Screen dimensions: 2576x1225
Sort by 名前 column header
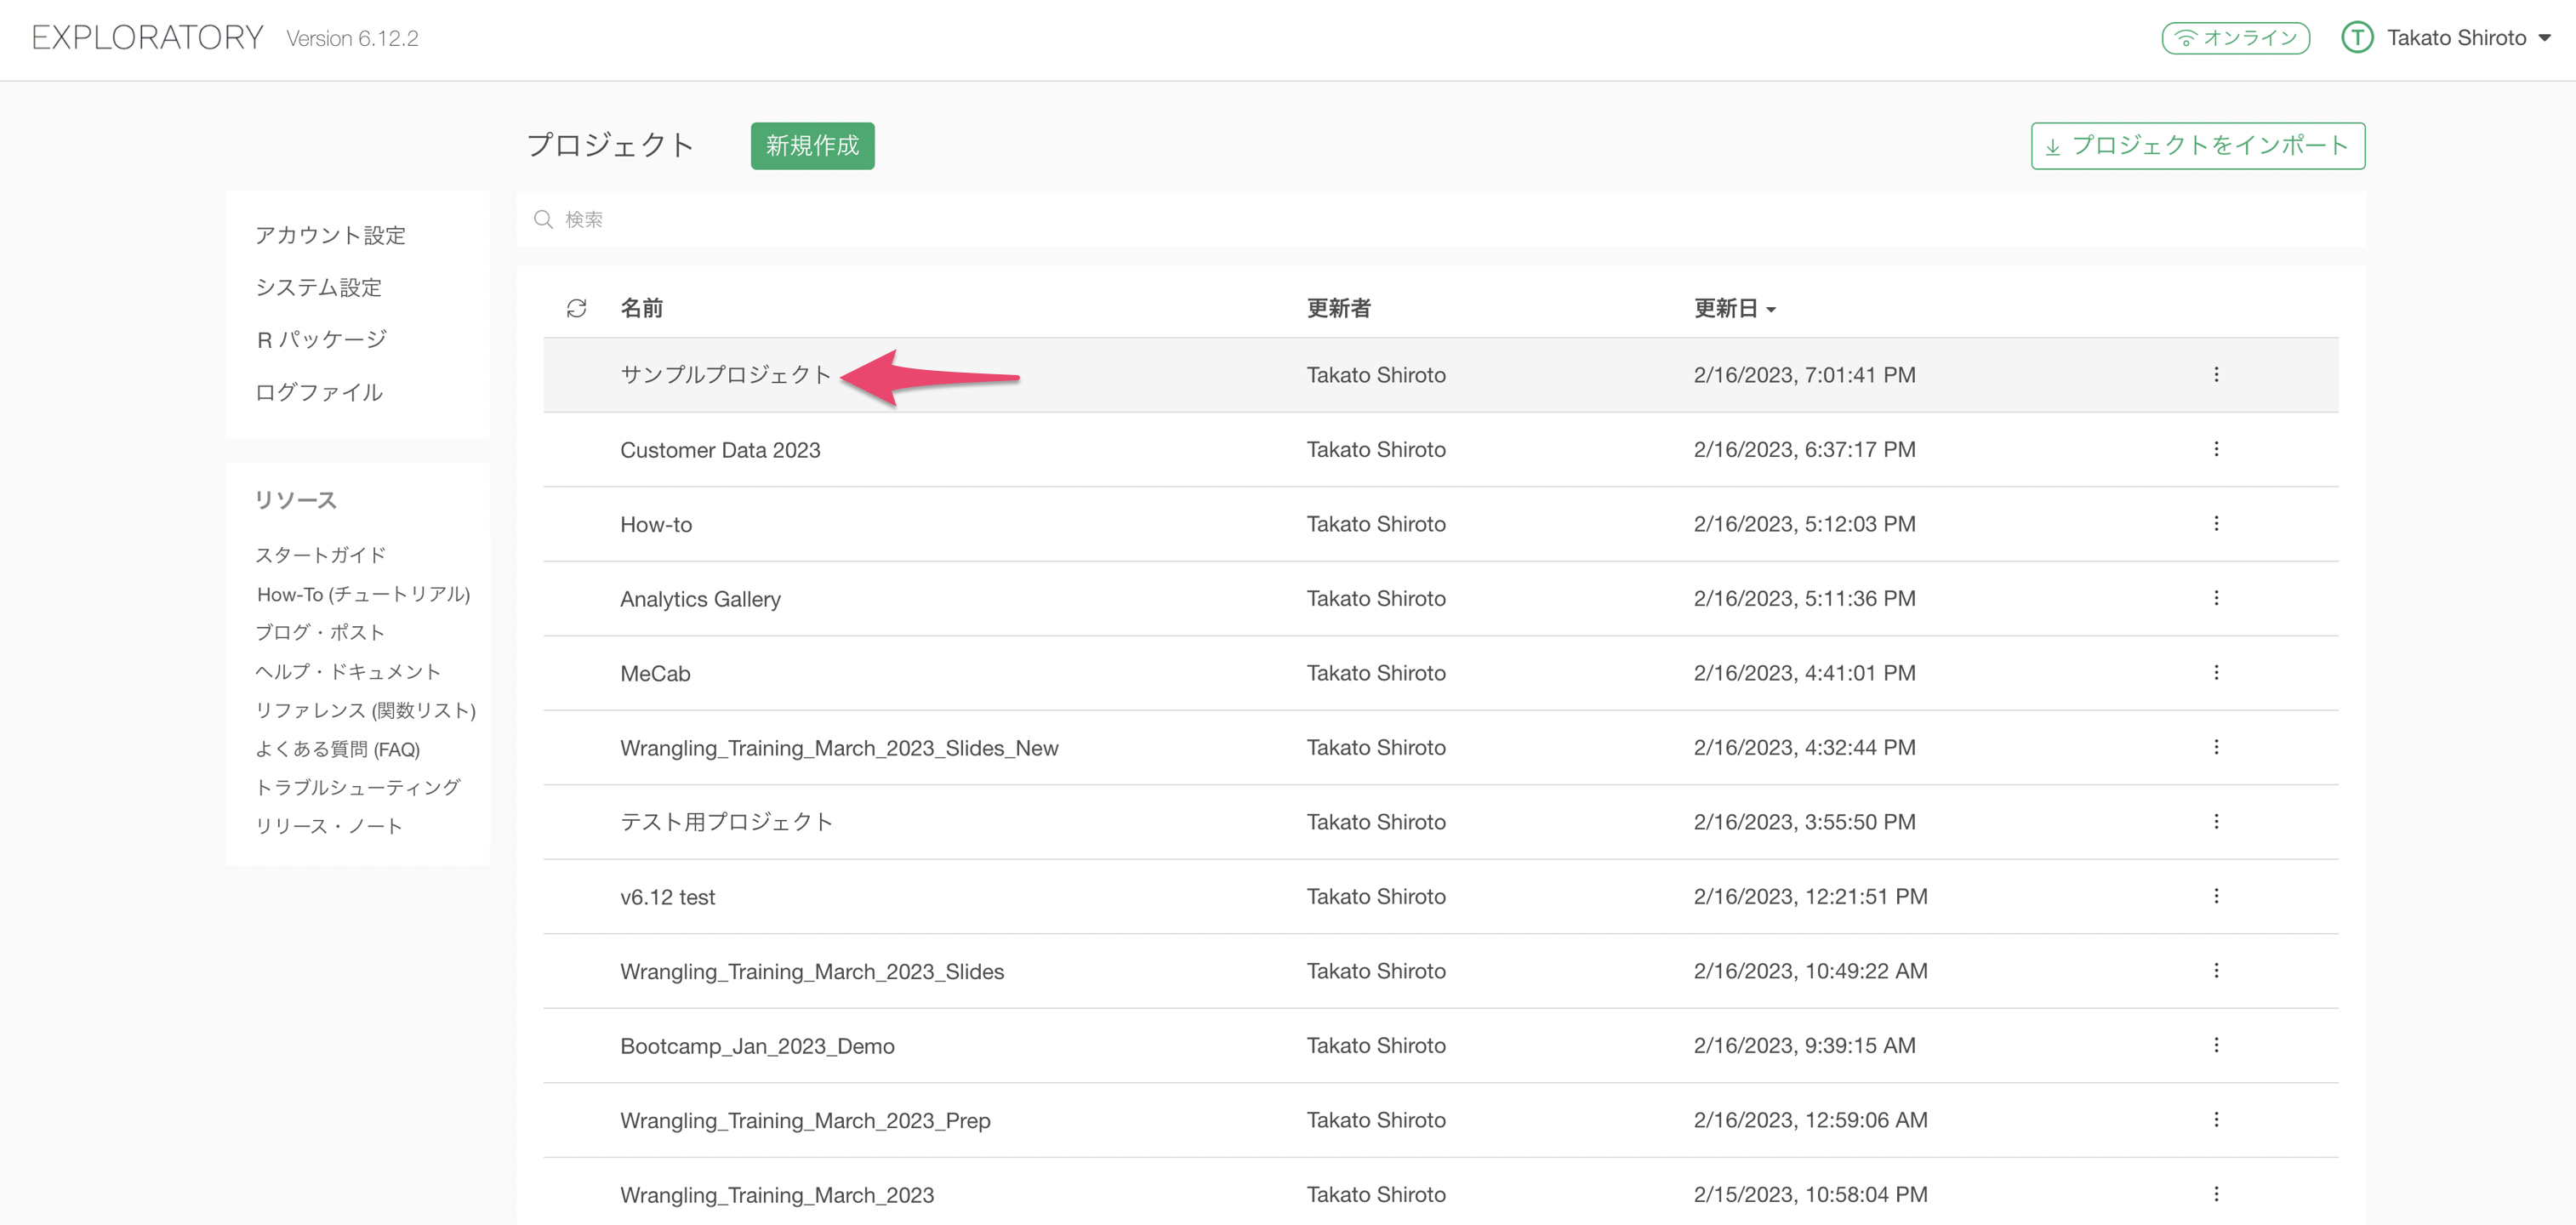pos(641,308)
